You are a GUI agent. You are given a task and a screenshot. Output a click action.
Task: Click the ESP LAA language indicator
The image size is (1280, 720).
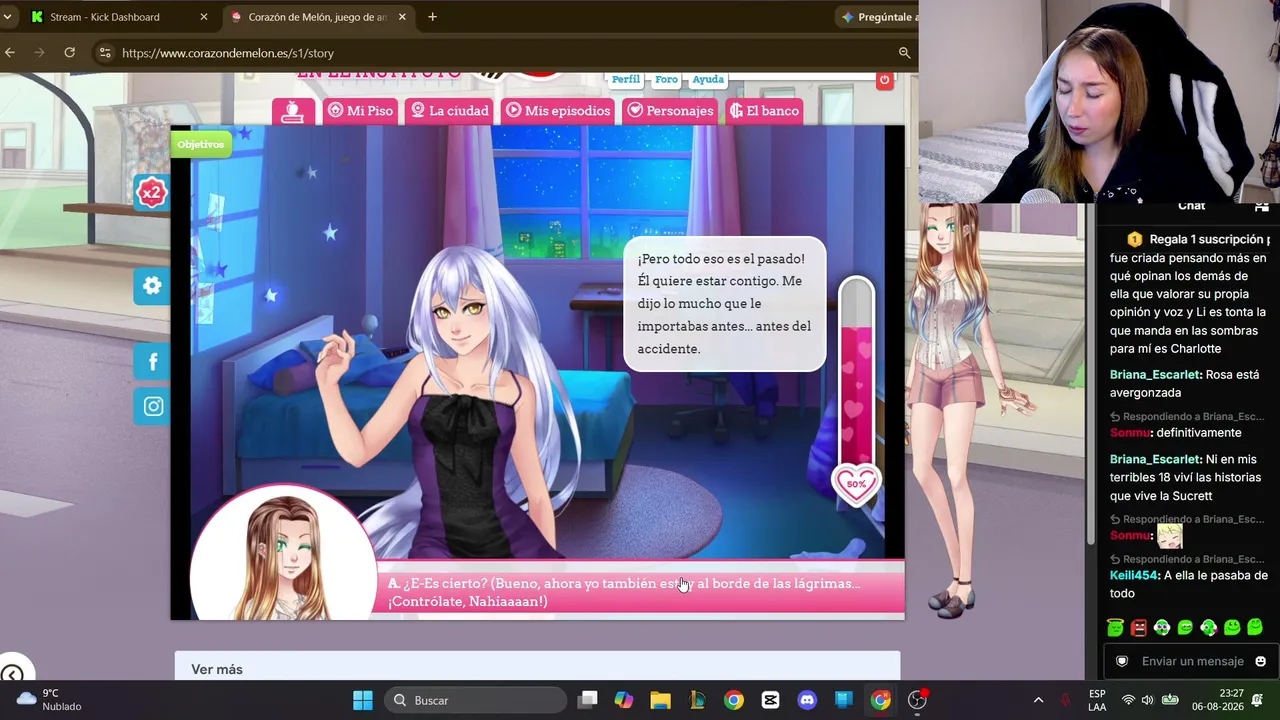pyautogui.click(x=1097, y=700)
